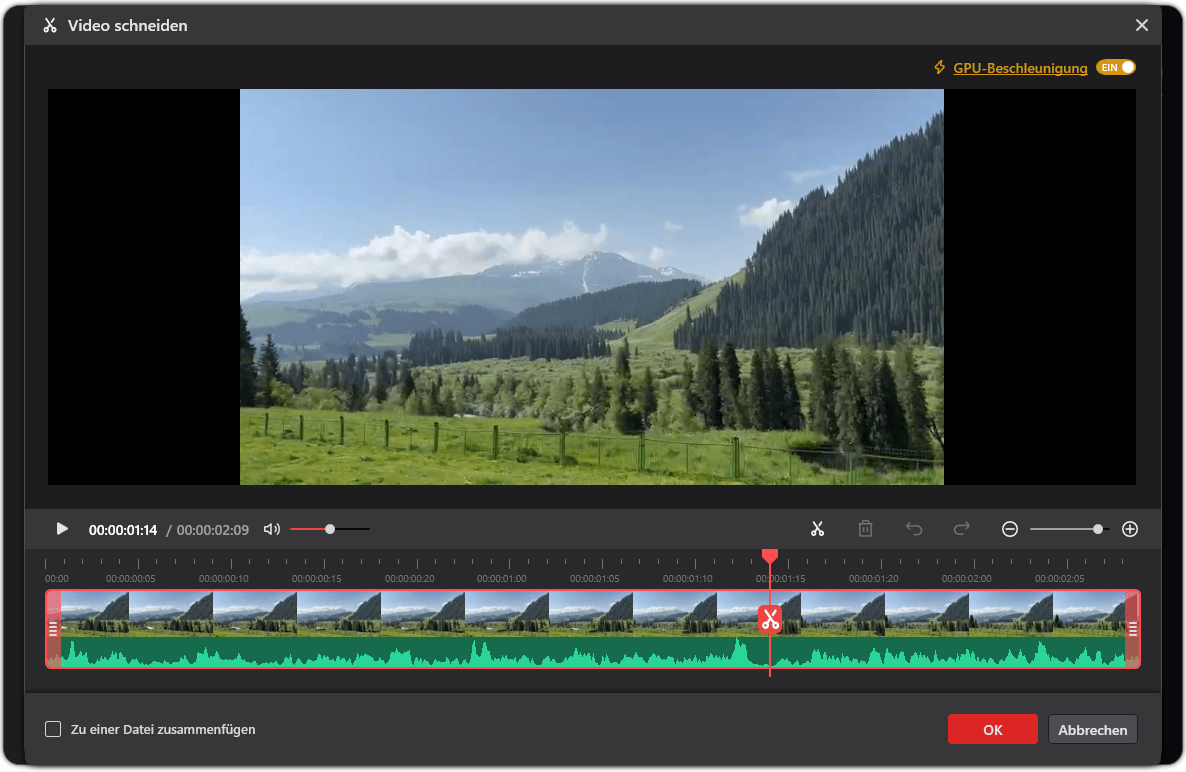This screenshot has height=772, width=1186.
Task: Click the 00:00:00:20 ruler mark
Action: click(409, 578)
